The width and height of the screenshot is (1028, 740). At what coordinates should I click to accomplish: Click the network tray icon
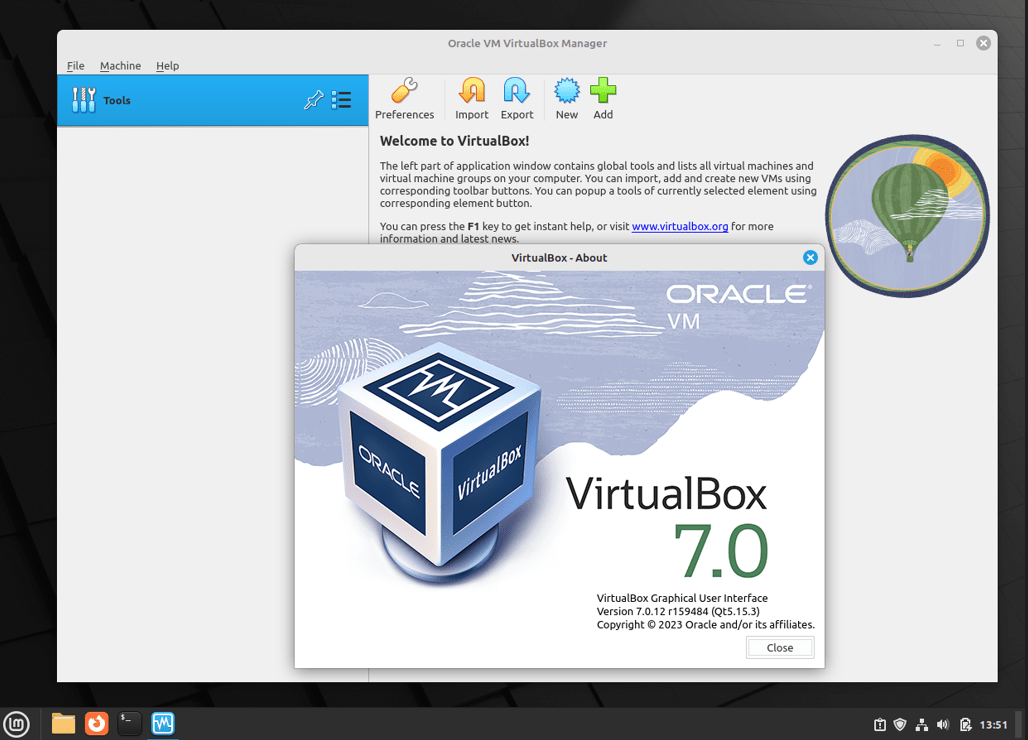tap(922, 724)
